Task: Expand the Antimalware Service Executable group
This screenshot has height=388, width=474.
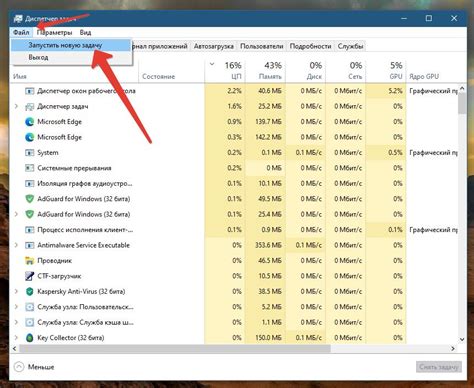Action: pyautogui.click(x=16, y=245)
